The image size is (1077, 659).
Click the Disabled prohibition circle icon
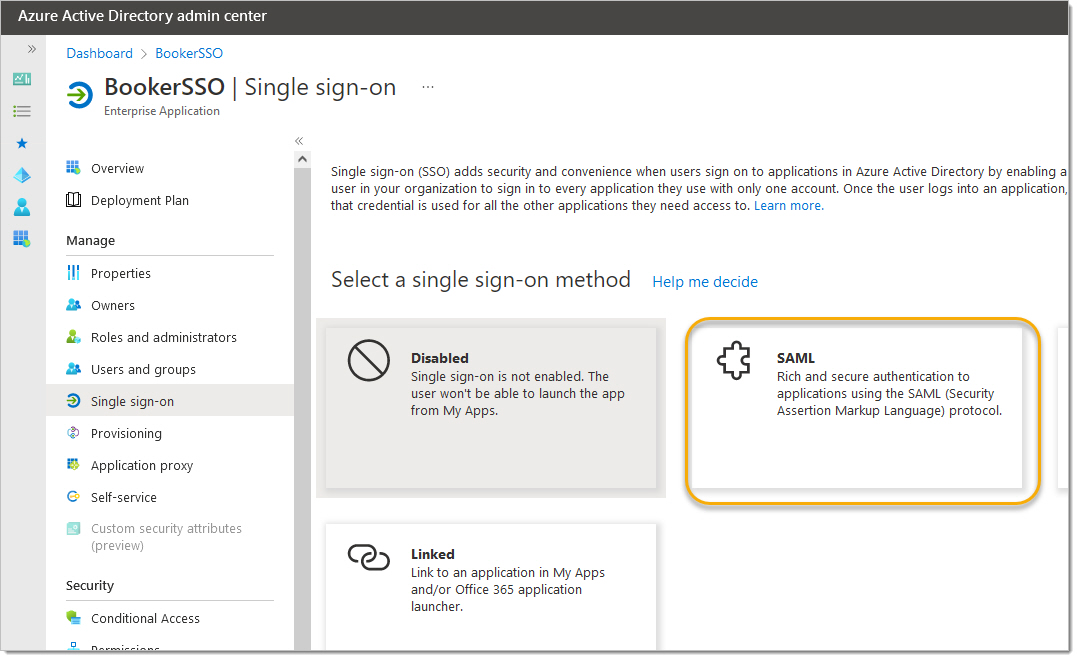(368, 361)
